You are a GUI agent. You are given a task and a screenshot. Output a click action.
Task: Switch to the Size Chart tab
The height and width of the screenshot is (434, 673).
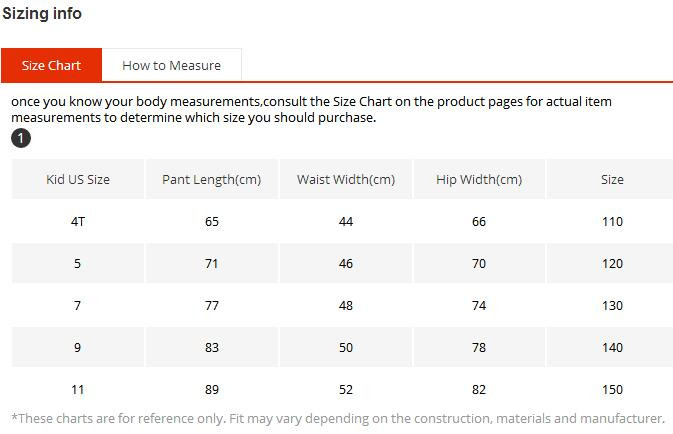coord(51,65)
